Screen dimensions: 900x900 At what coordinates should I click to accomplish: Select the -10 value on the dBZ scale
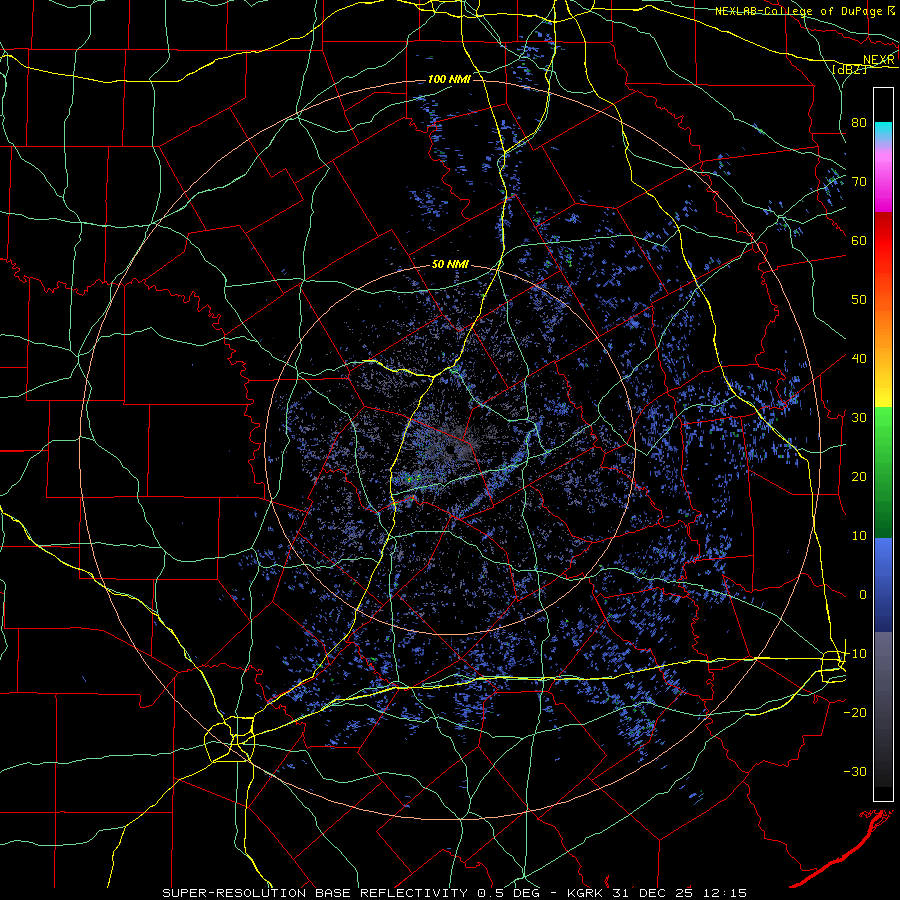click(x=855, y=654)
